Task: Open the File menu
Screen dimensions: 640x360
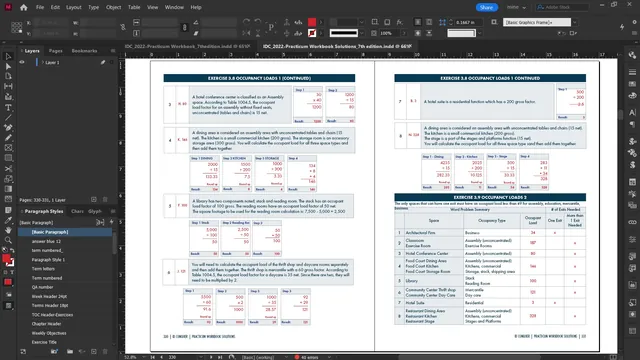Action: [40, 7]
